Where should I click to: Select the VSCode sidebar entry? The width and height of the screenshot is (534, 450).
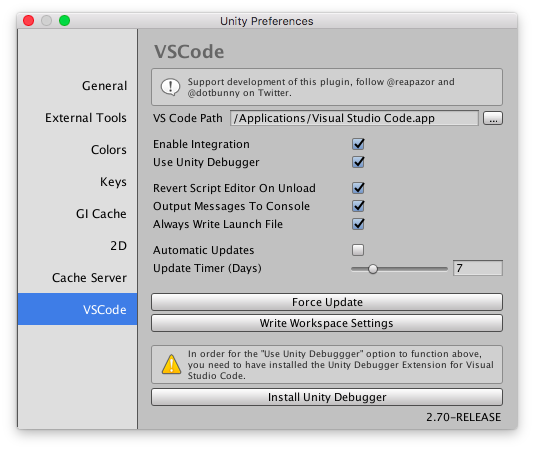click(x=78, y=309)
